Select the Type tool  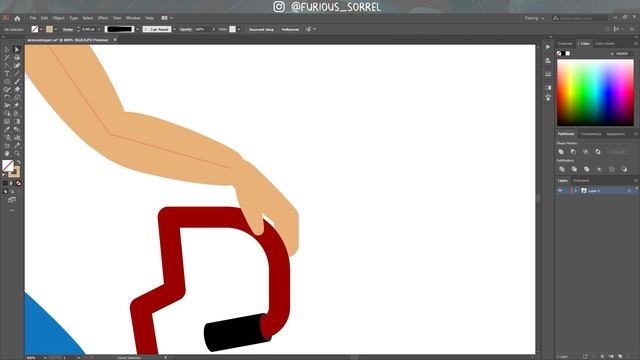tap(7, 73)
